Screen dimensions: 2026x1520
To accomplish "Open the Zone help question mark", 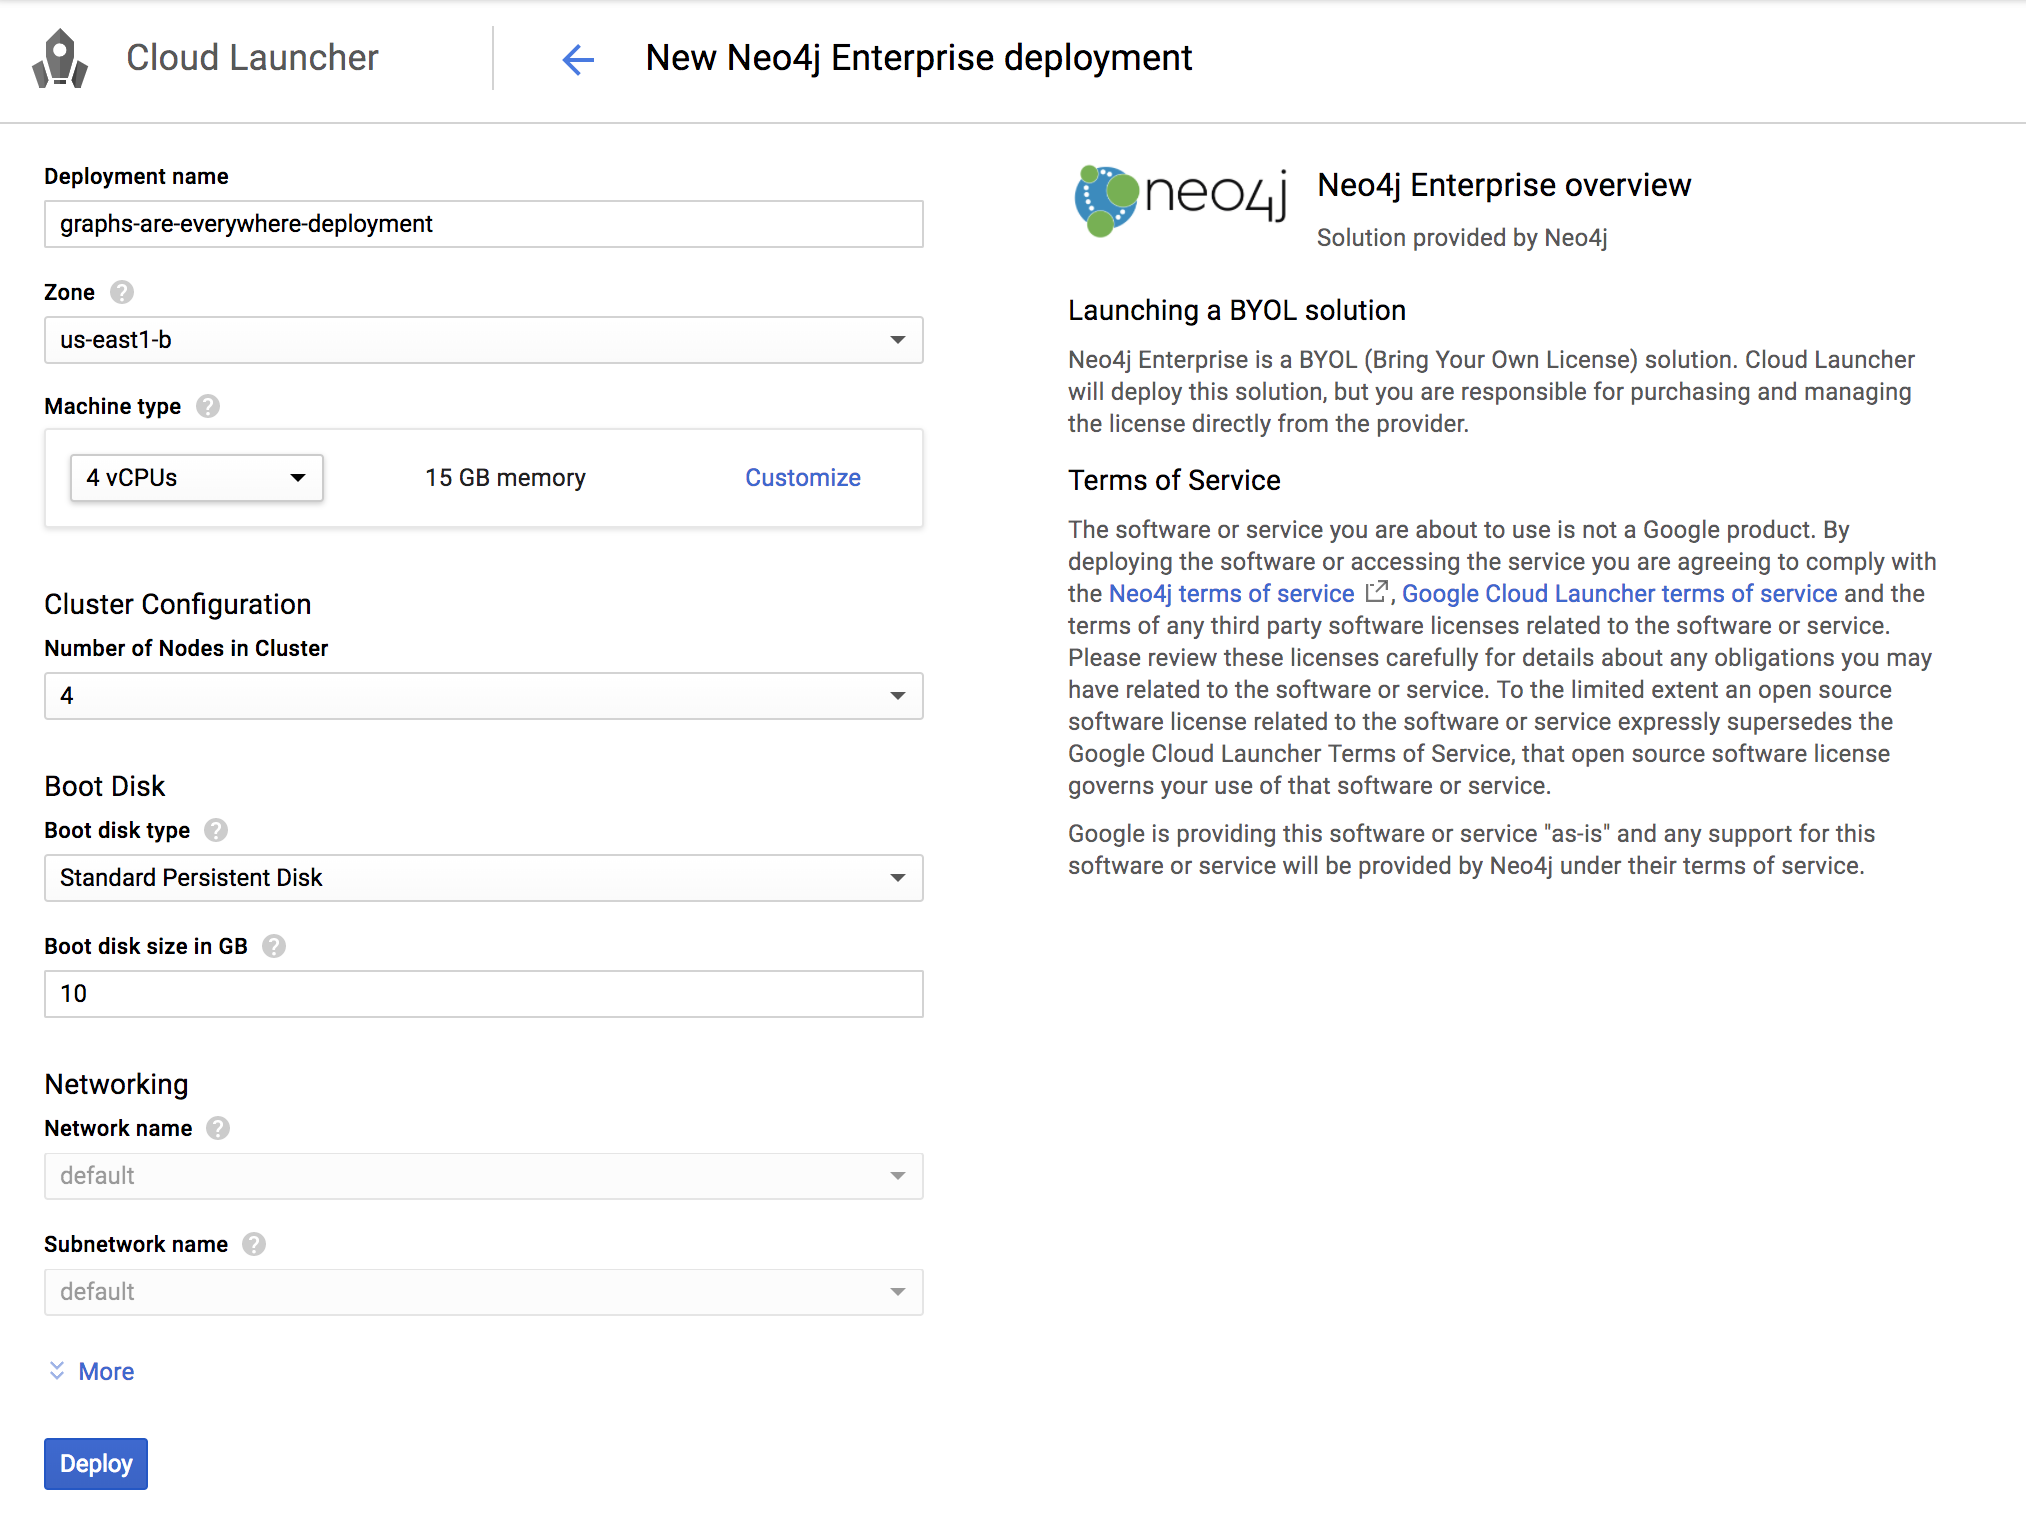I will [122, 292].
